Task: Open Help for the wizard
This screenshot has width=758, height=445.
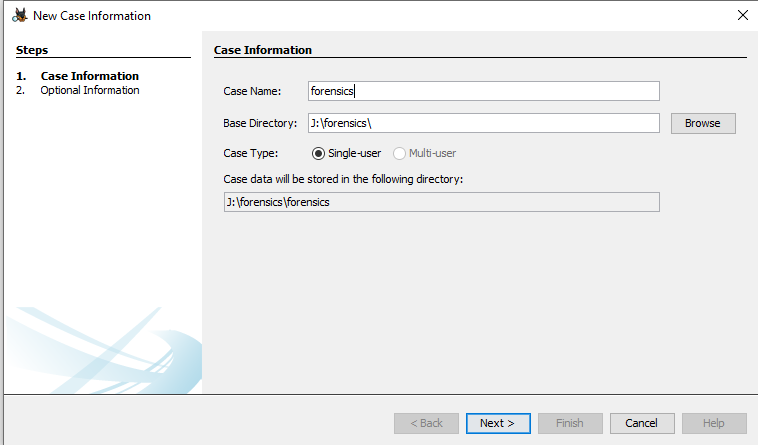Action: [x=714, y=423]
